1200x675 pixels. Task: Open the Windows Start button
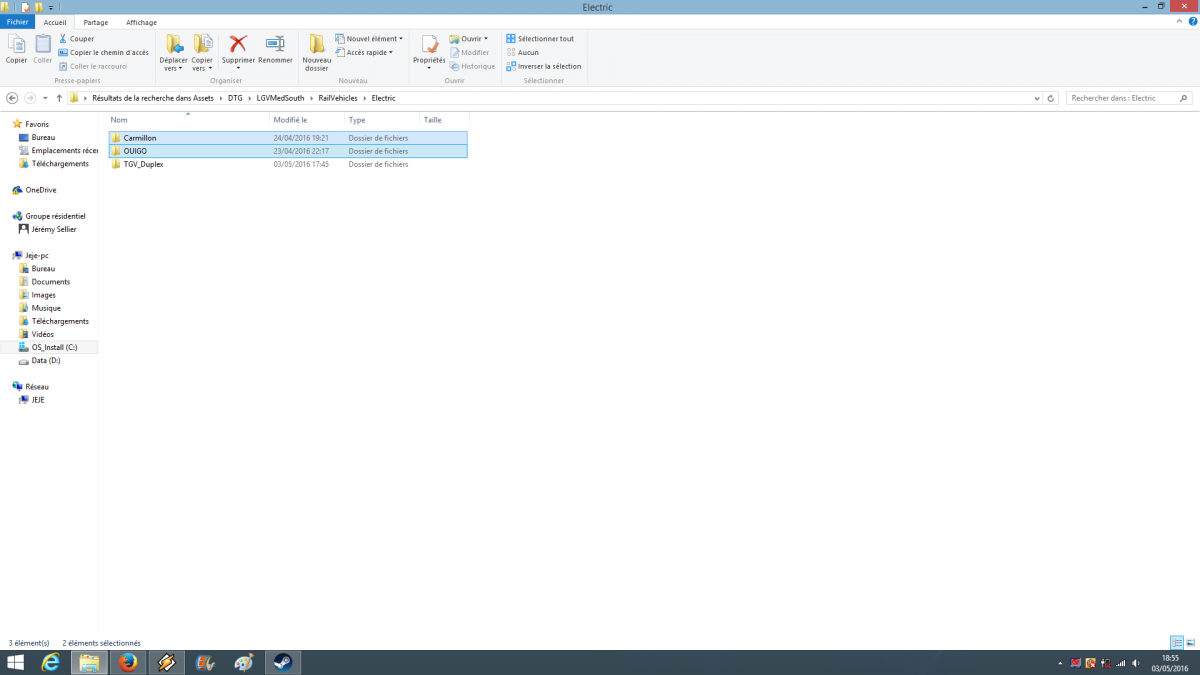(x=16, y=663)
